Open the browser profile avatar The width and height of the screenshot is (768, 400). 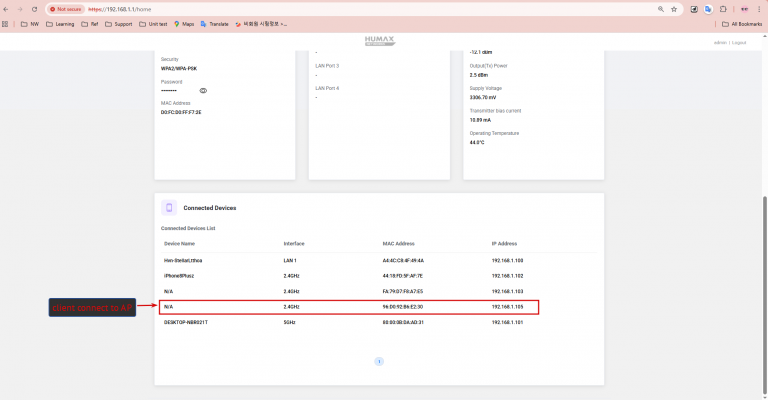[744, 9]
